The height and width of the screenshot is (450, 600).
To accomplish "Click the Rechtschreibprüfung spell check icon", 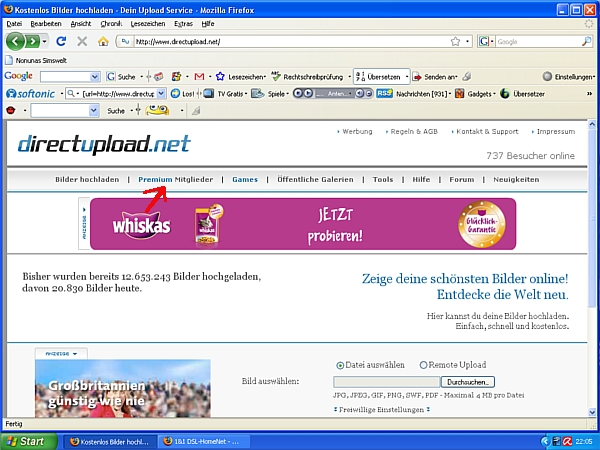I will [275, 76].
